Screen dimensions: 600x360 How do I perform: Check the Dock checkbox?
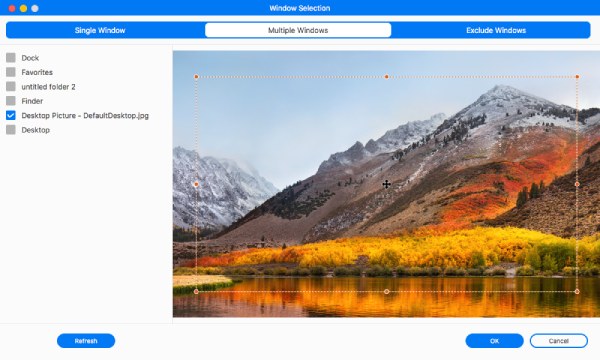pyautogui.click(x=11, y=58)
